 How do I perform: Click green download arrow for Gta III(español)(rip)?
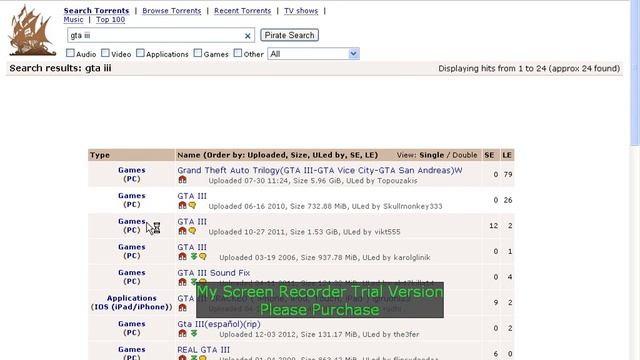(193, 333)
